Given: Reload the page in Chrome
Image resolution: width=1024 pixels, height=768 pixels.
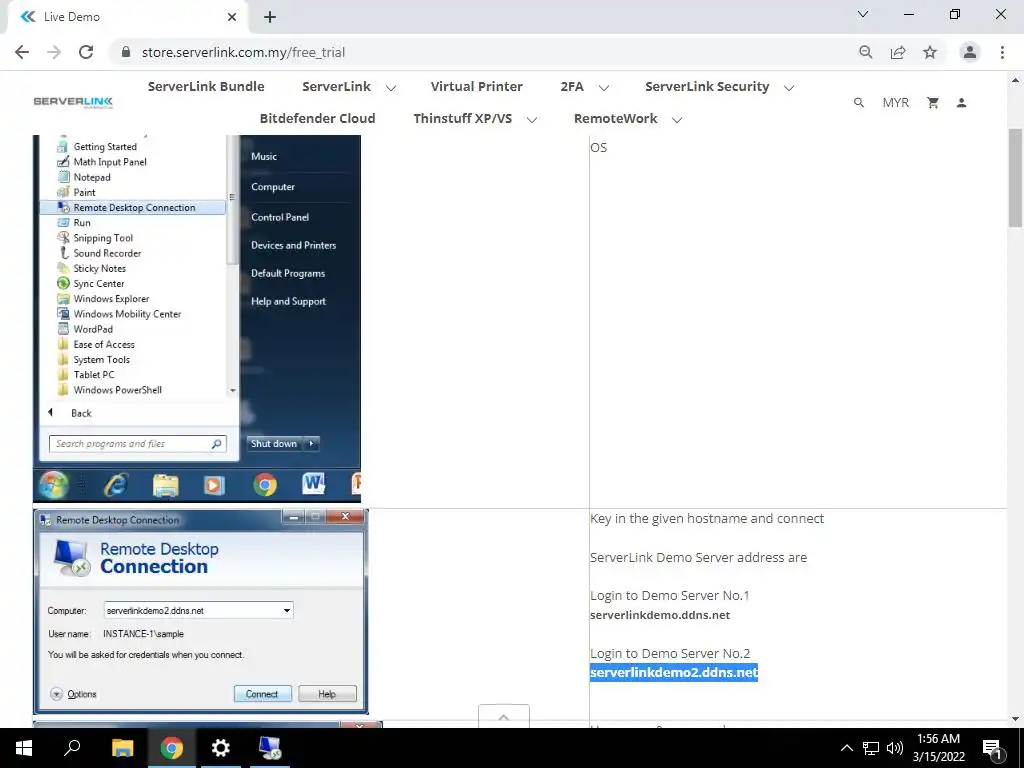Looking at the screenshot, I should tap(86, 52).
